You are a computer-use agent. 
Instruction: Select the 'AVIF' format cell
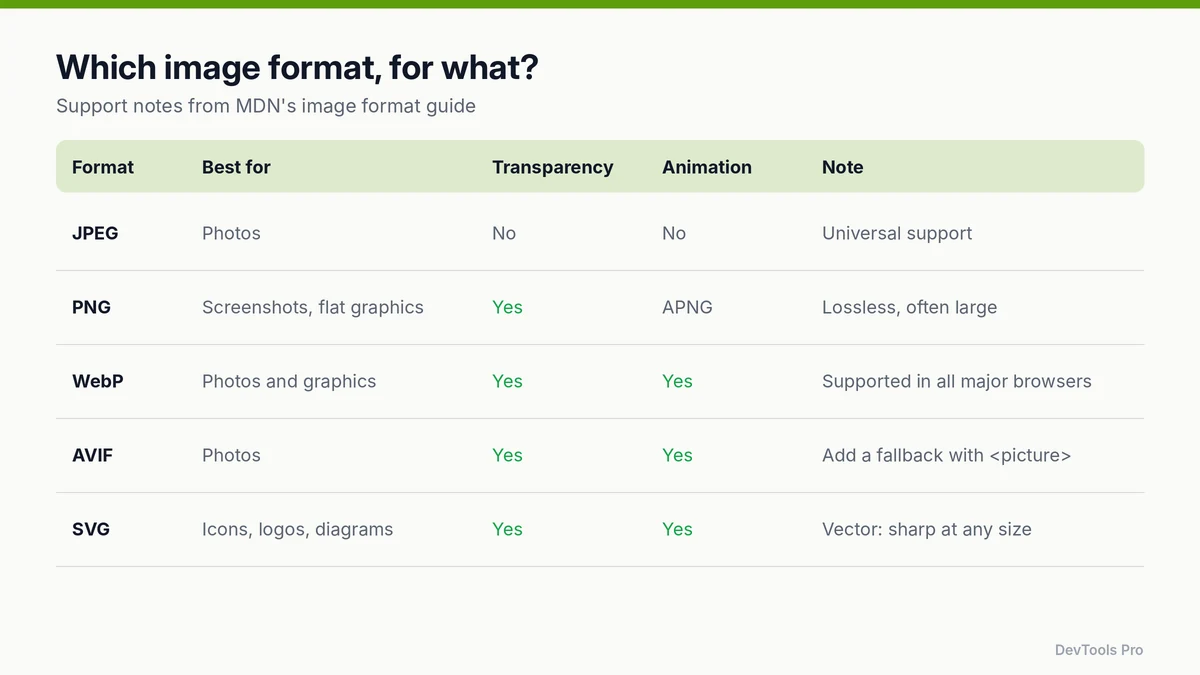point(93,455)
